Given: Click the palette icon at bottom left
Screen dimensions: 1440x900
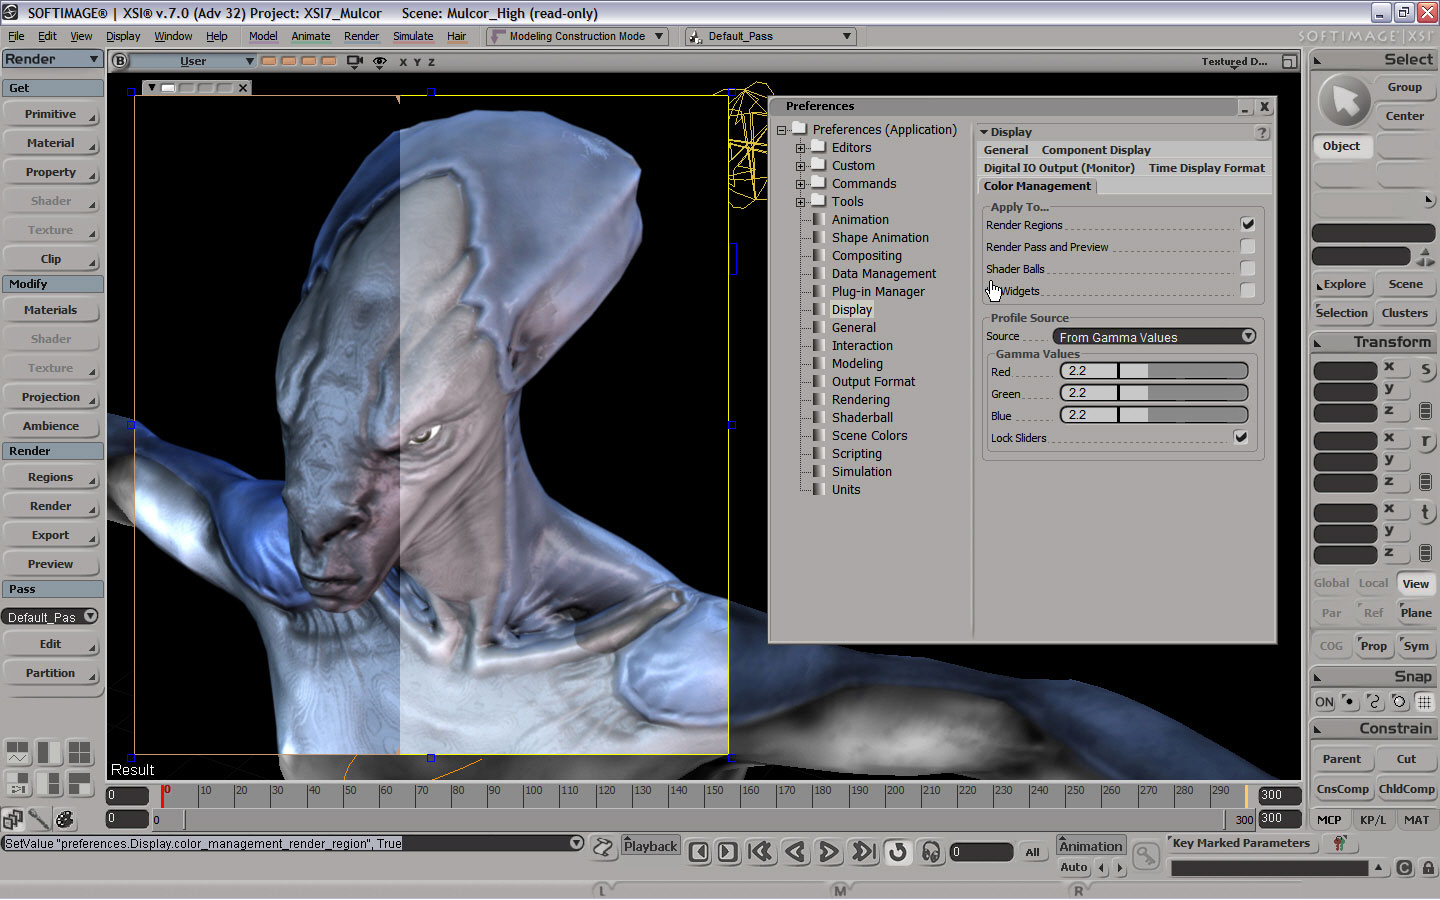Looking at the screenshot, I should (x=65, y=820).
